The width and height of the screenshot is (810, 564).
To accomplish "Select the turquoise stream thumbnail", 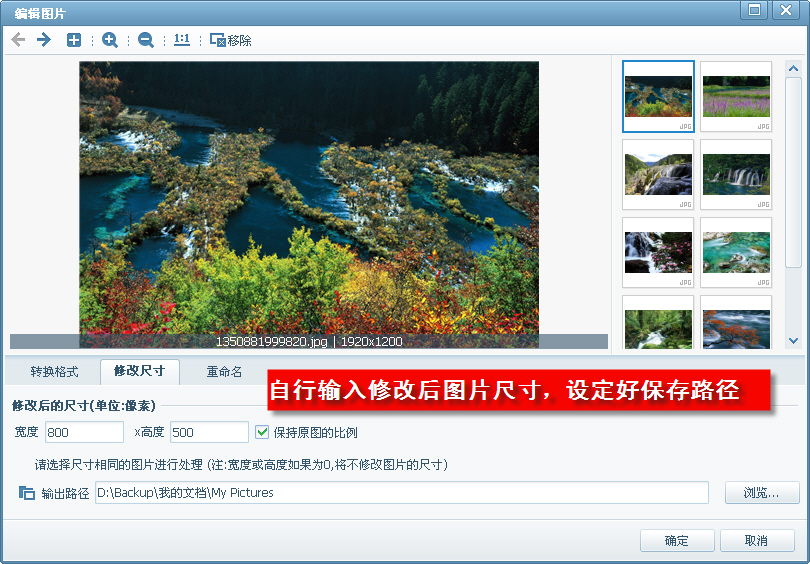I will pos(736,253).
